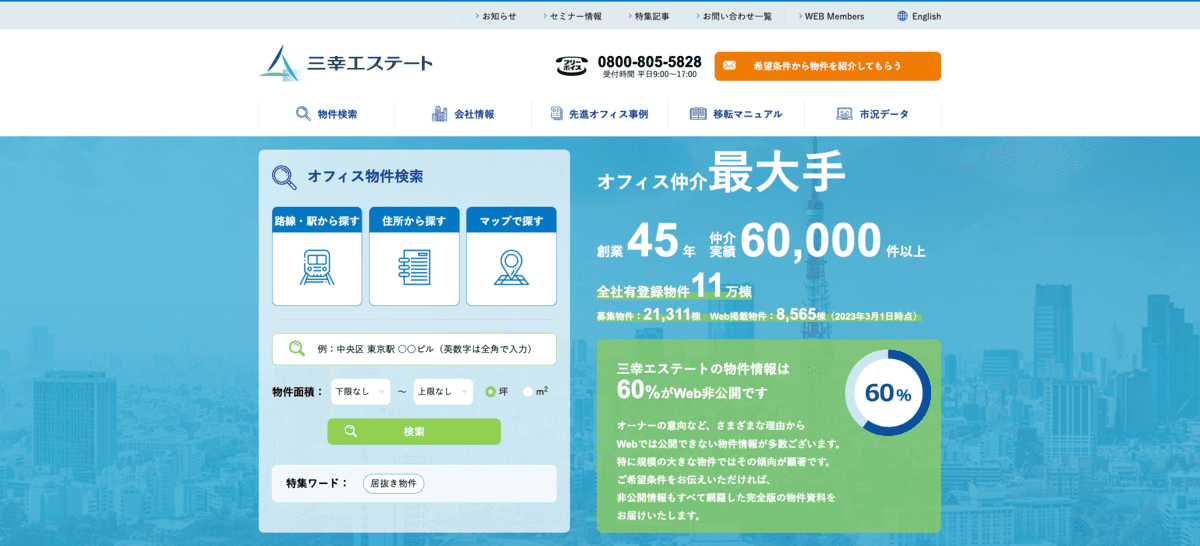Click the 特集ワード： label

point(317,483)
